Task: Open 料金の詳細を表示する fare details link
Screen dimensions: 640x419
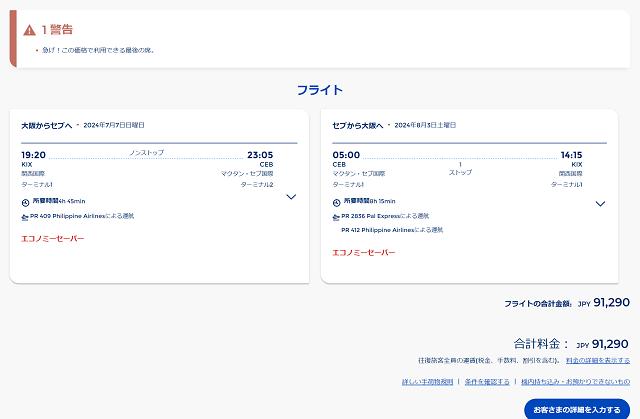Action: (597, 360)
